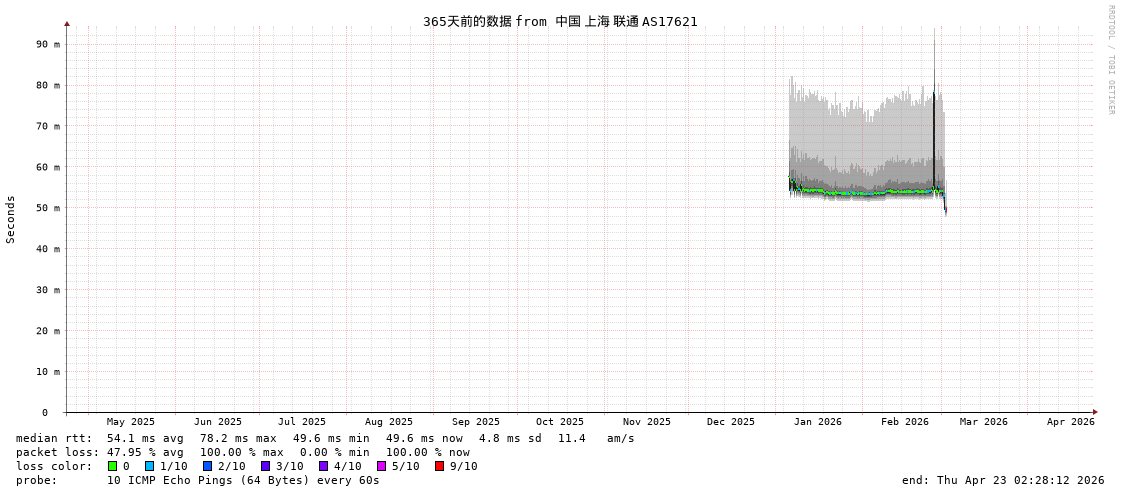Click the light blue 1/10 loss swatch

tap(150, 466)
